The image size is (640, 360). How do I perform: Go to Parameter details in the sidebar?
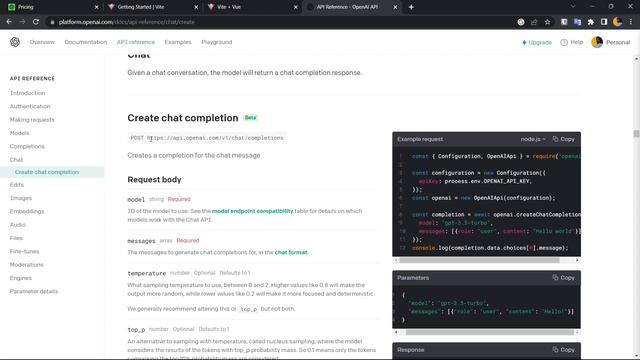[34, 291]
